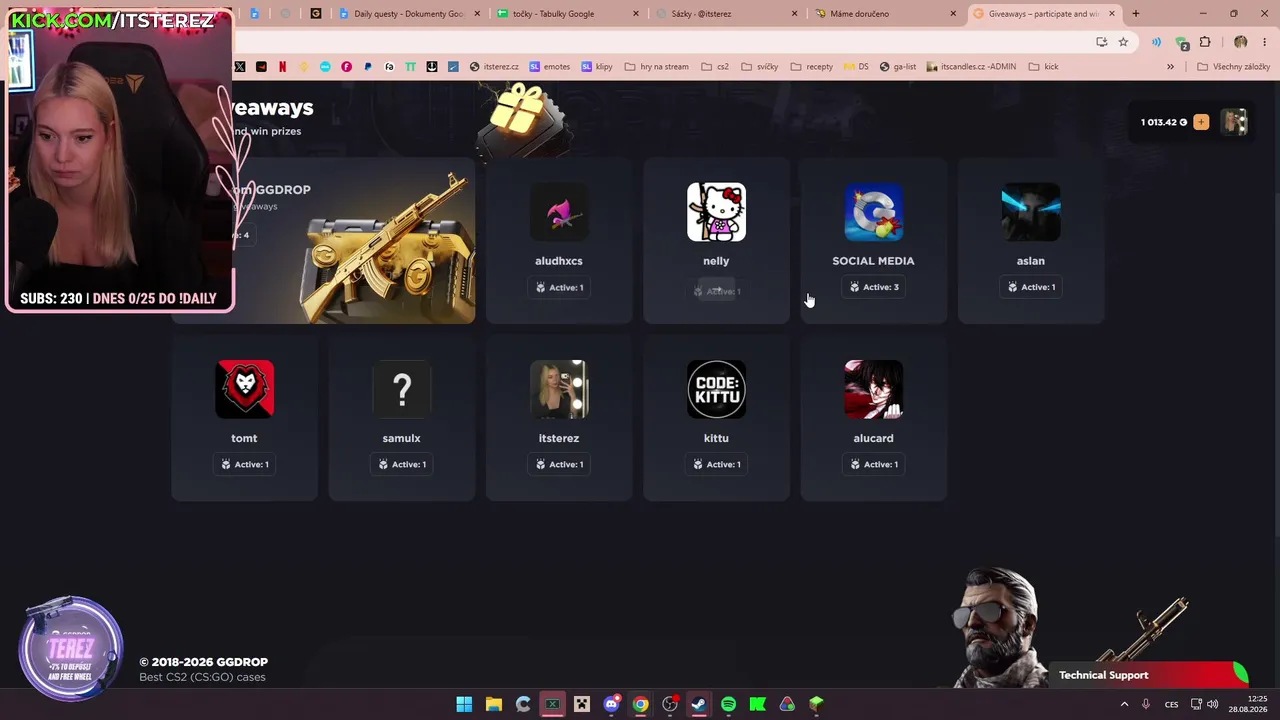
Task: Open the Chrome profile avatar
Action: click(x=1241, y=42)
